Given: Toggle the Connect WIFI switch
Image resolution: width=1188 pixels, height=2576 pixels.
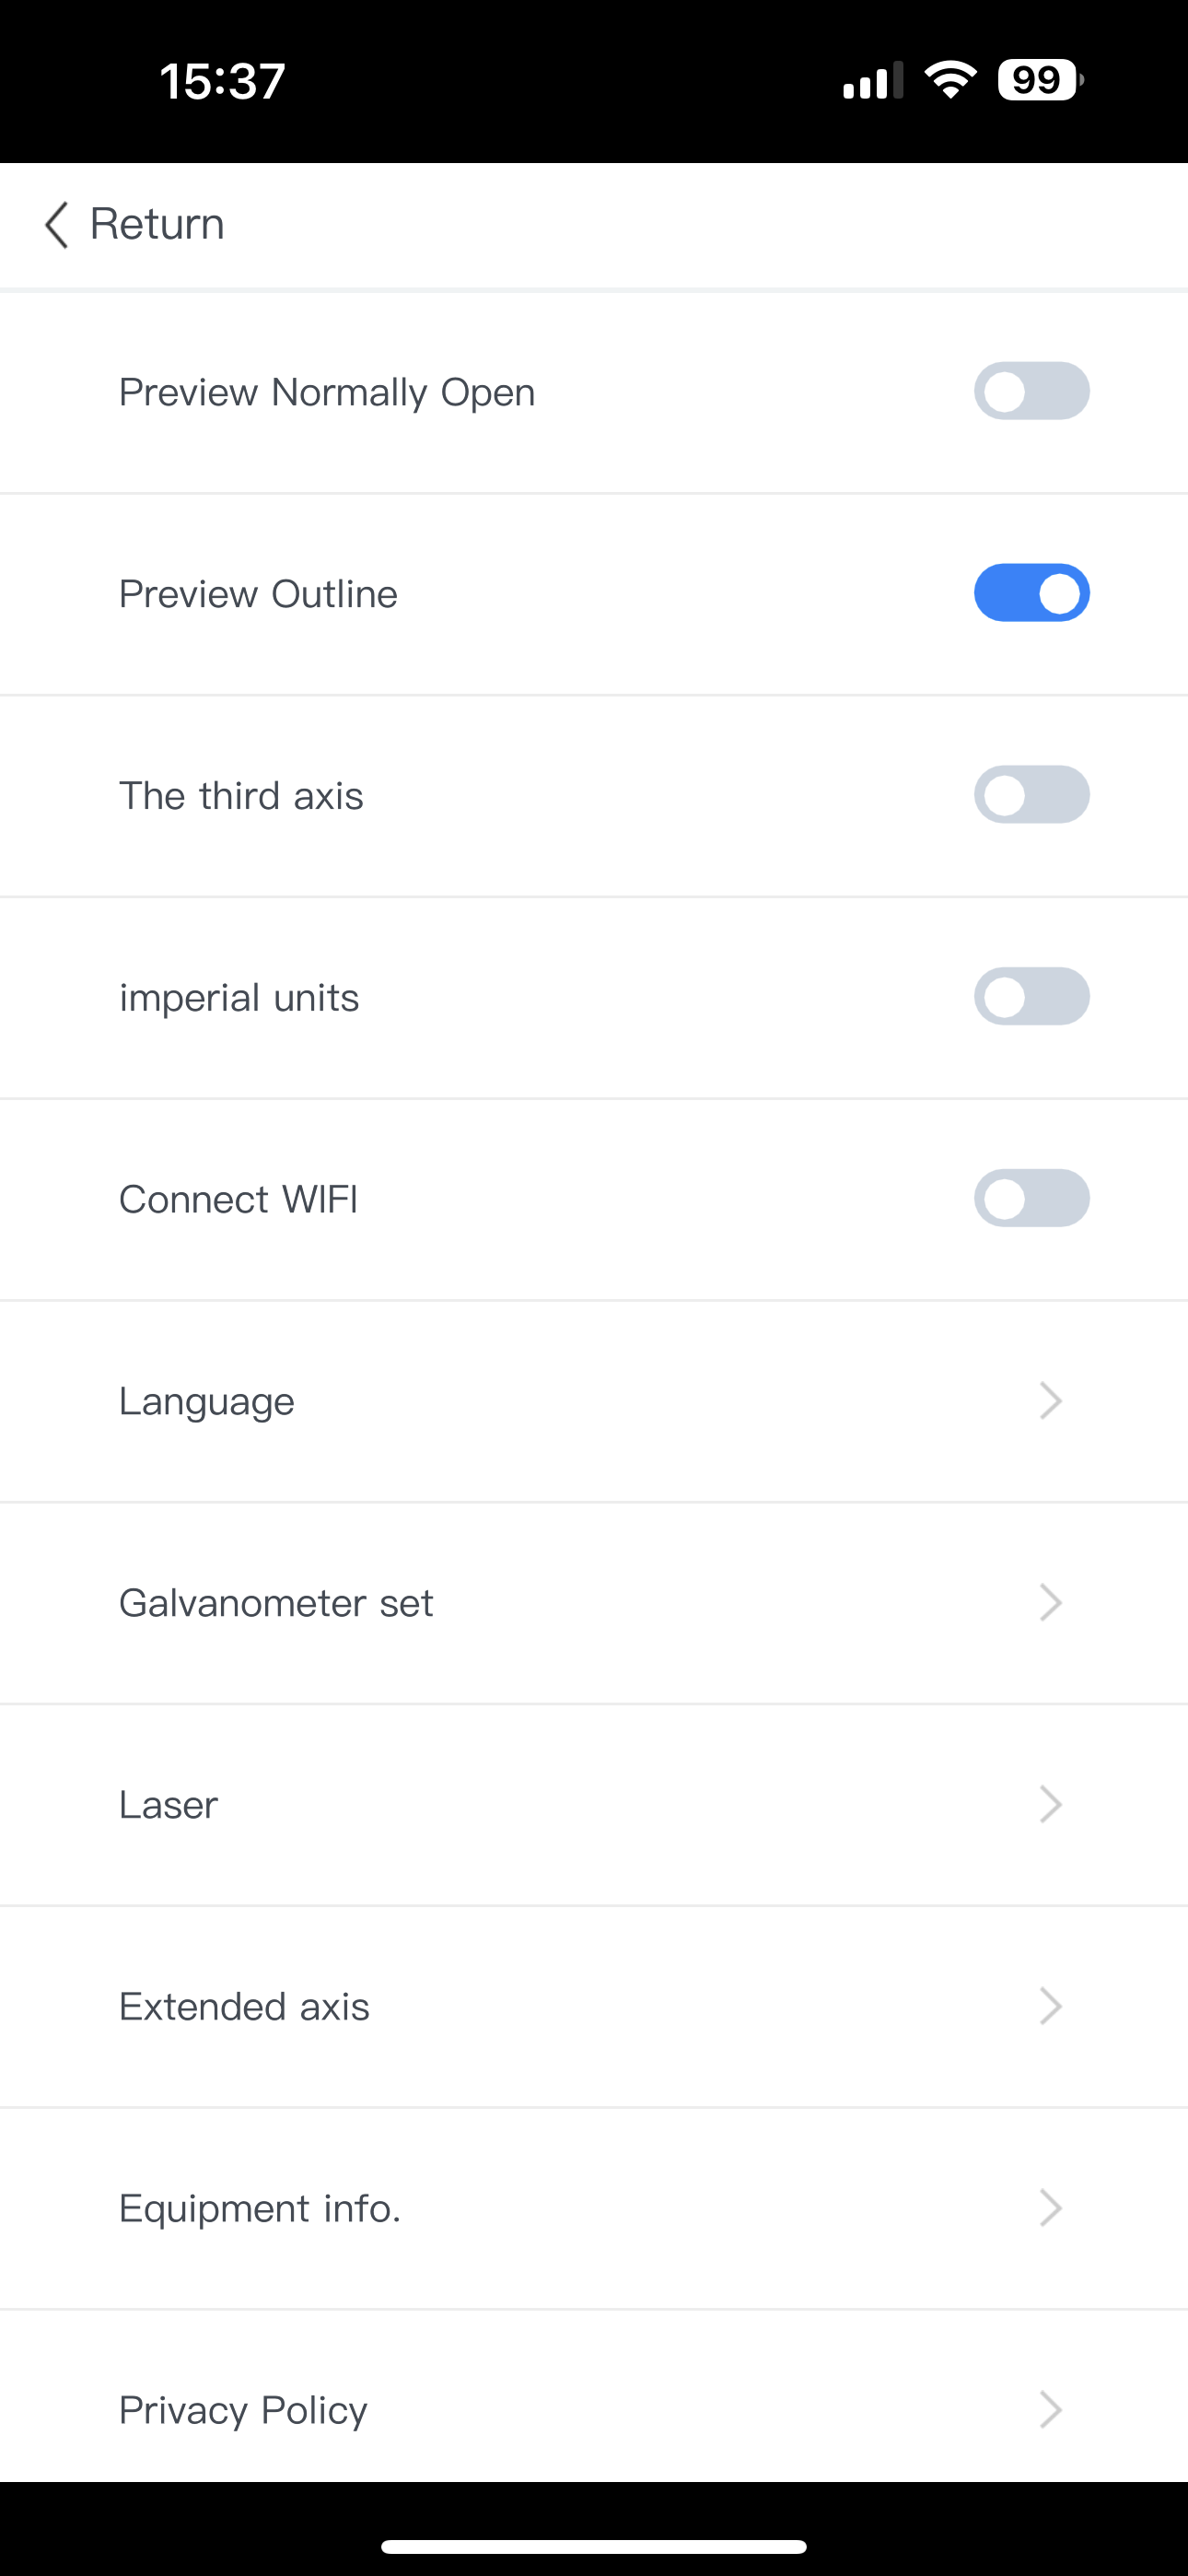Looking at the screenshot, I should [1032, 1199].
